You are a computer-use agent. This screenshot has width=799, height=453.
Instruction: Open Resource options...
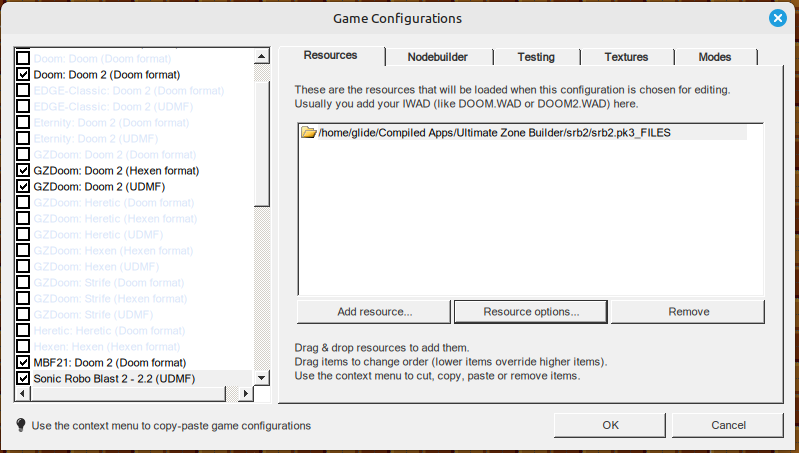[531, 312]
